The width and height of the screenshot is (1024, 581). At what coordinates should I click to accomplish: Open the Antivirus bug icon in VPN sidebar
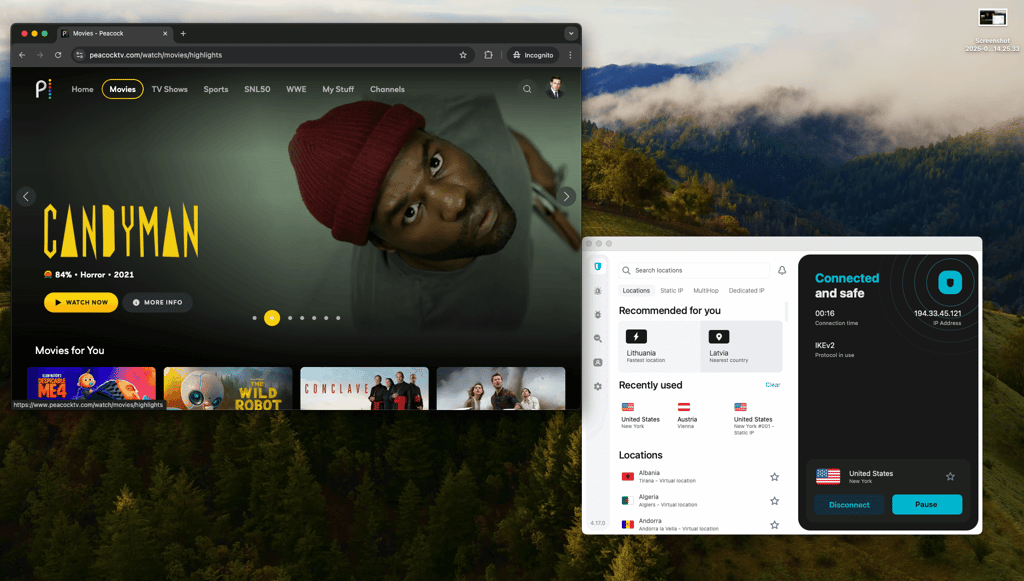coord(598,315)
